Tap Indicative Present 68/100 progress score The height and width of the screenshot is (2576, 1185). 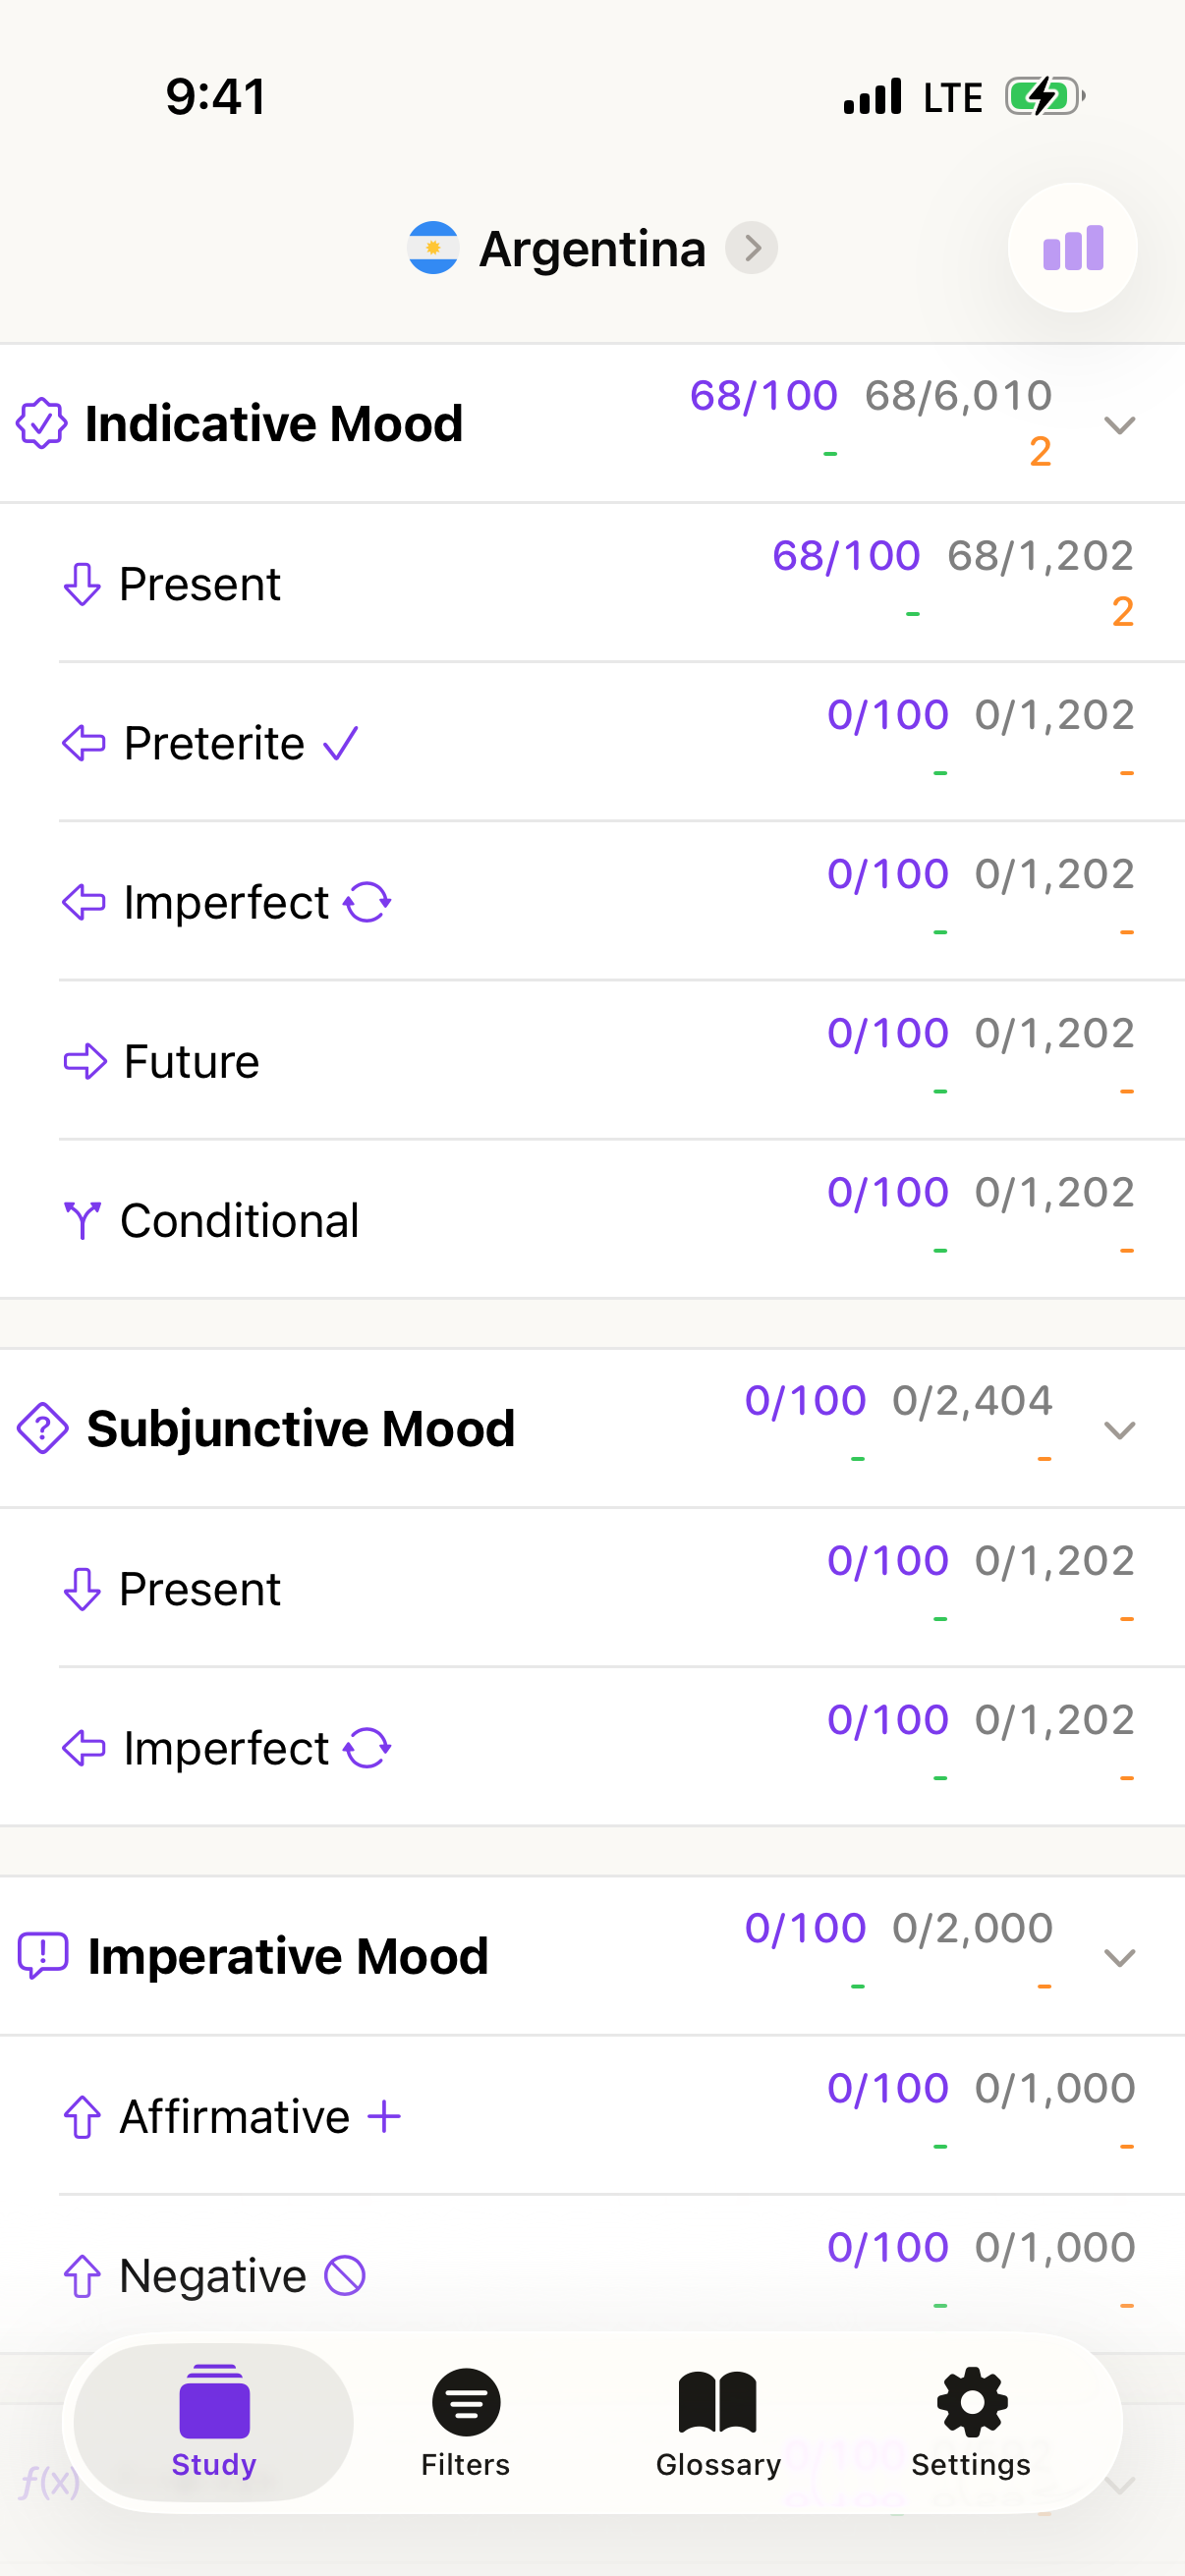[846, 556]
